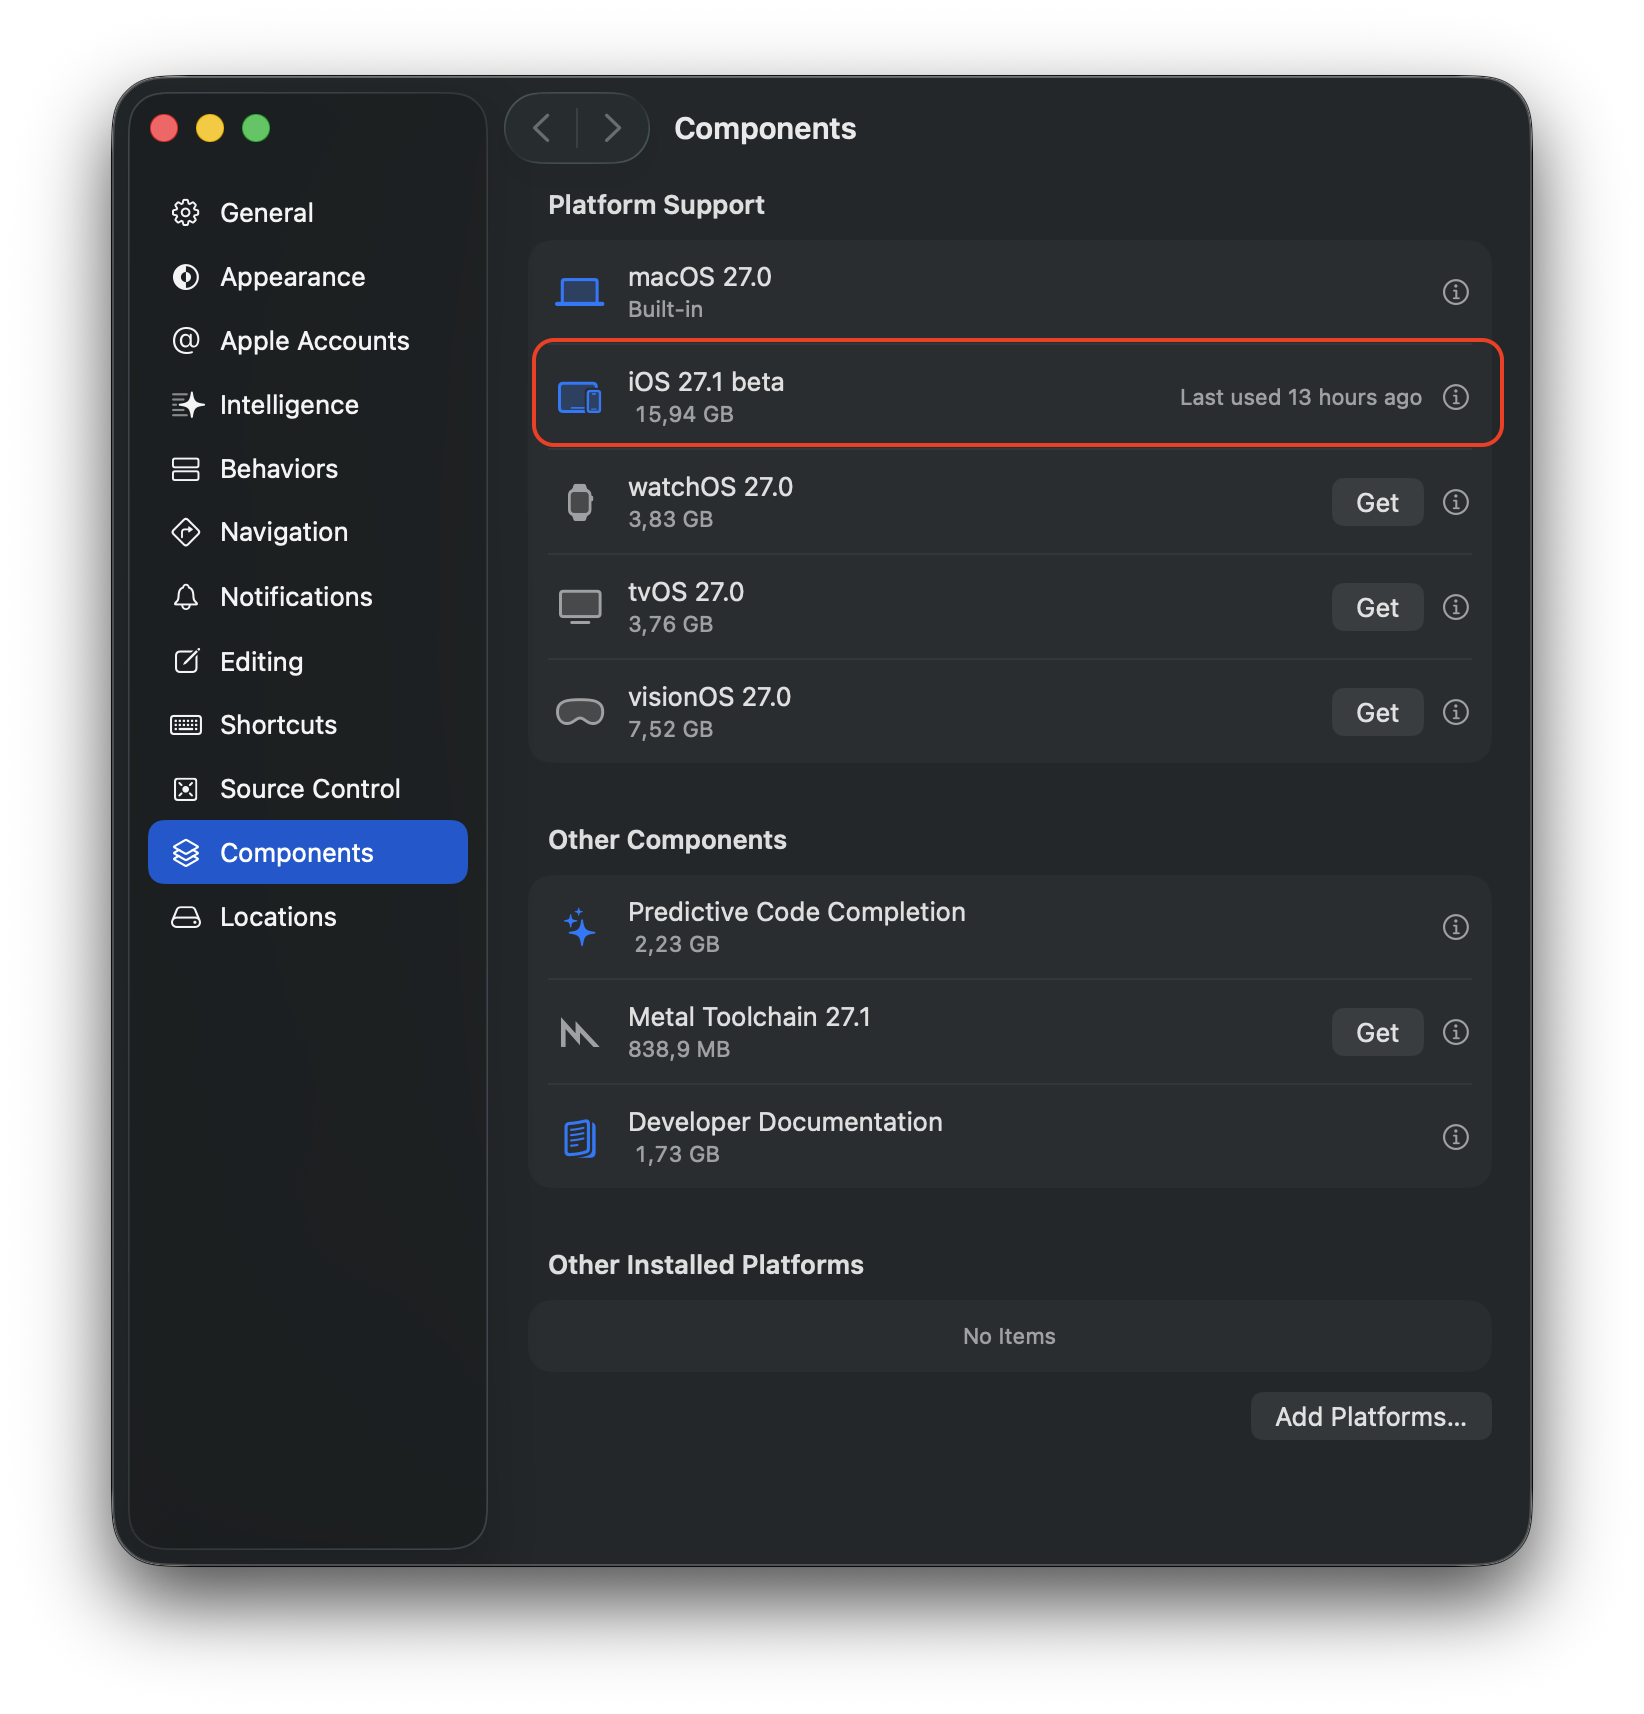Open Locations settings
Screen dimensions: 1644x1714
point(308,917)
